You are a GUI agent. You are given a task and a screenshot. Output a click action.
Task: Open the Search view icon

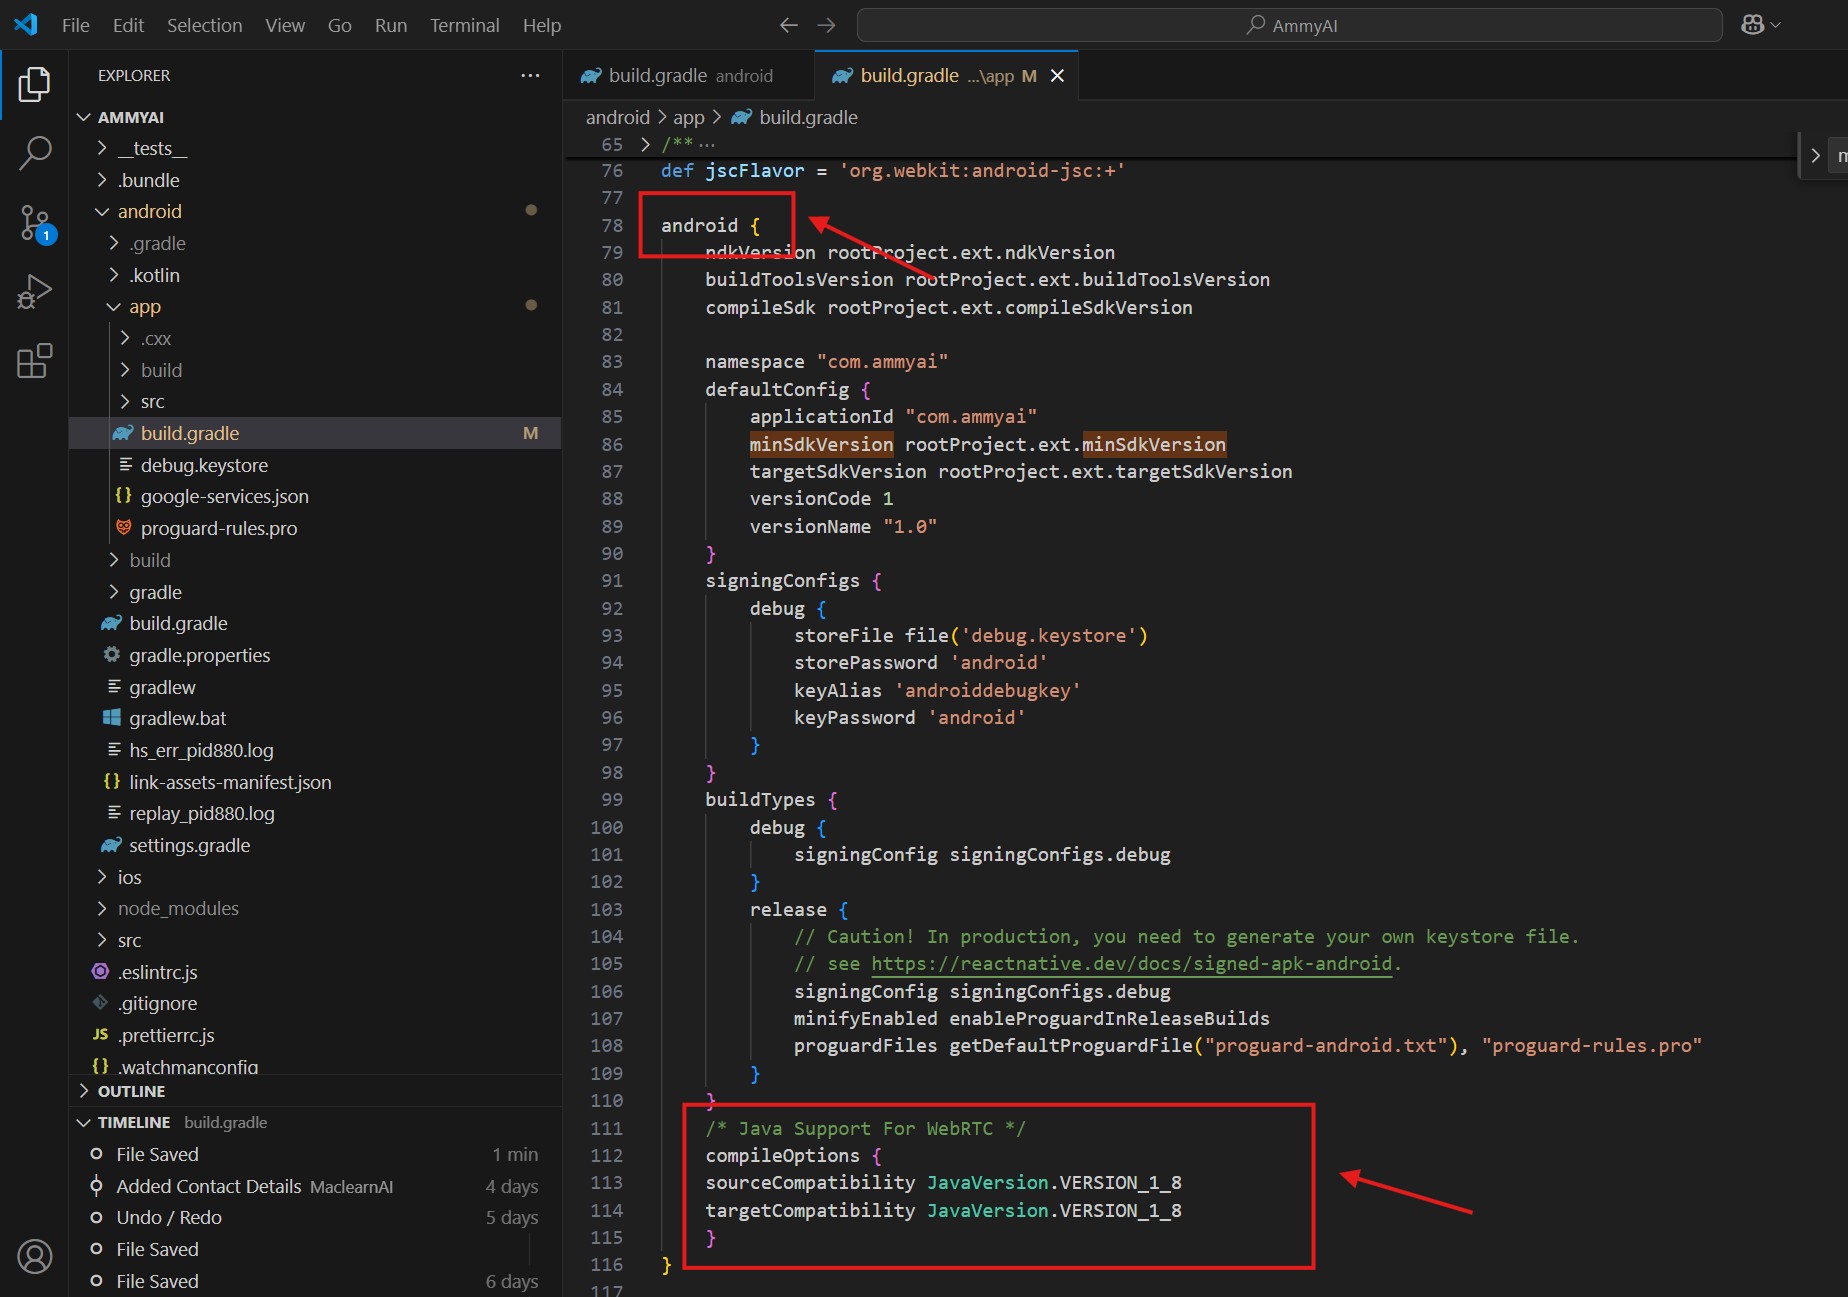(34, 153)
